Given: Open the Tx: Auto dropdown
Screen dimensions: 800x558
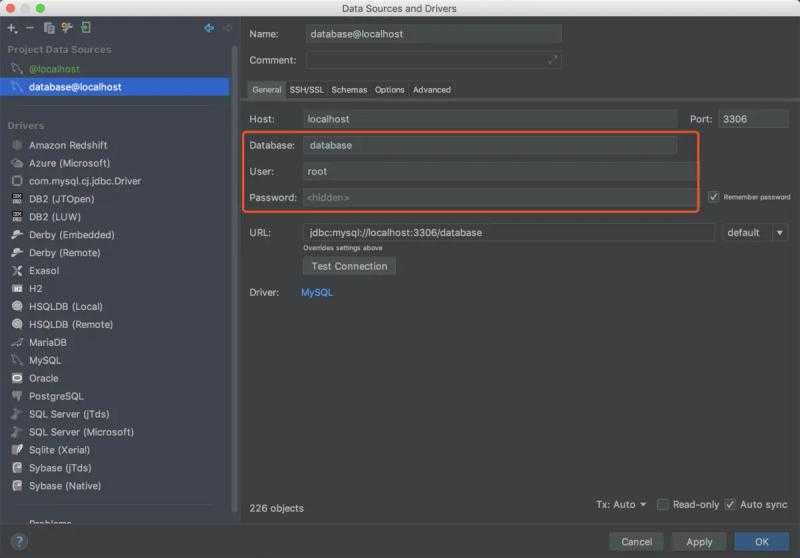Looking at the screenshot, I should [x=621, y=505].
